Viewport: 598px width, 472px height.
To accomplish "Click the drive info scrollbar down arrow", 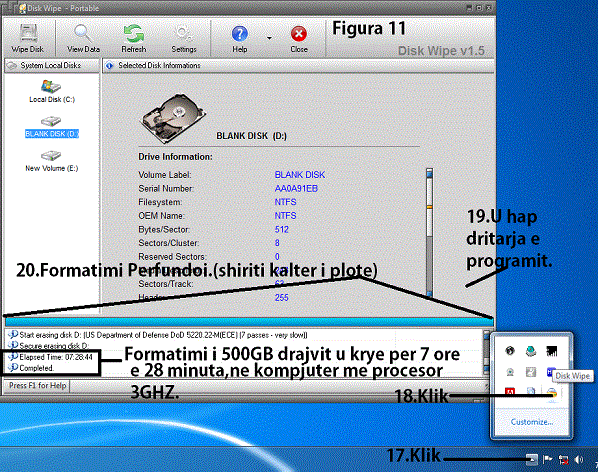I will (429, 294).
